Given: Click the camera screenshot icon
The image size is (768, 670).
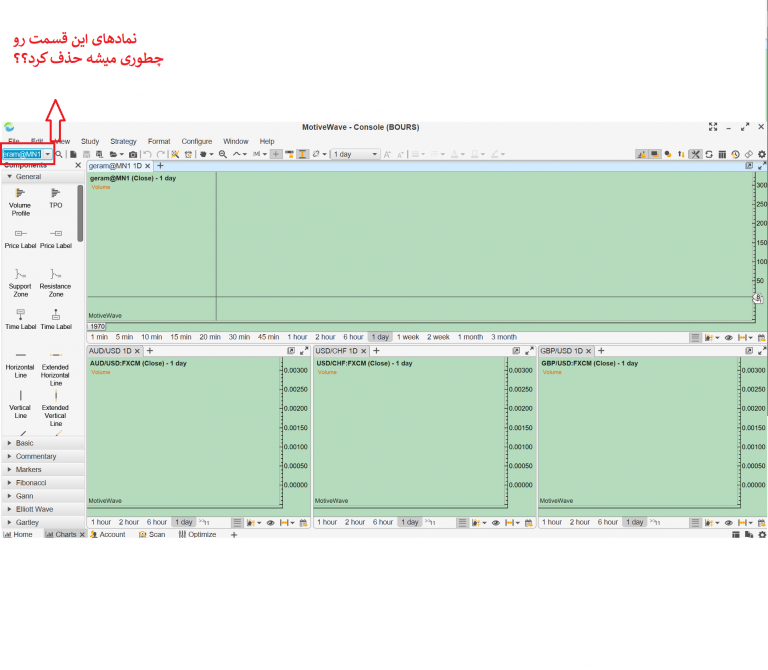Looking at the screenshot, I should pos(133,154).
